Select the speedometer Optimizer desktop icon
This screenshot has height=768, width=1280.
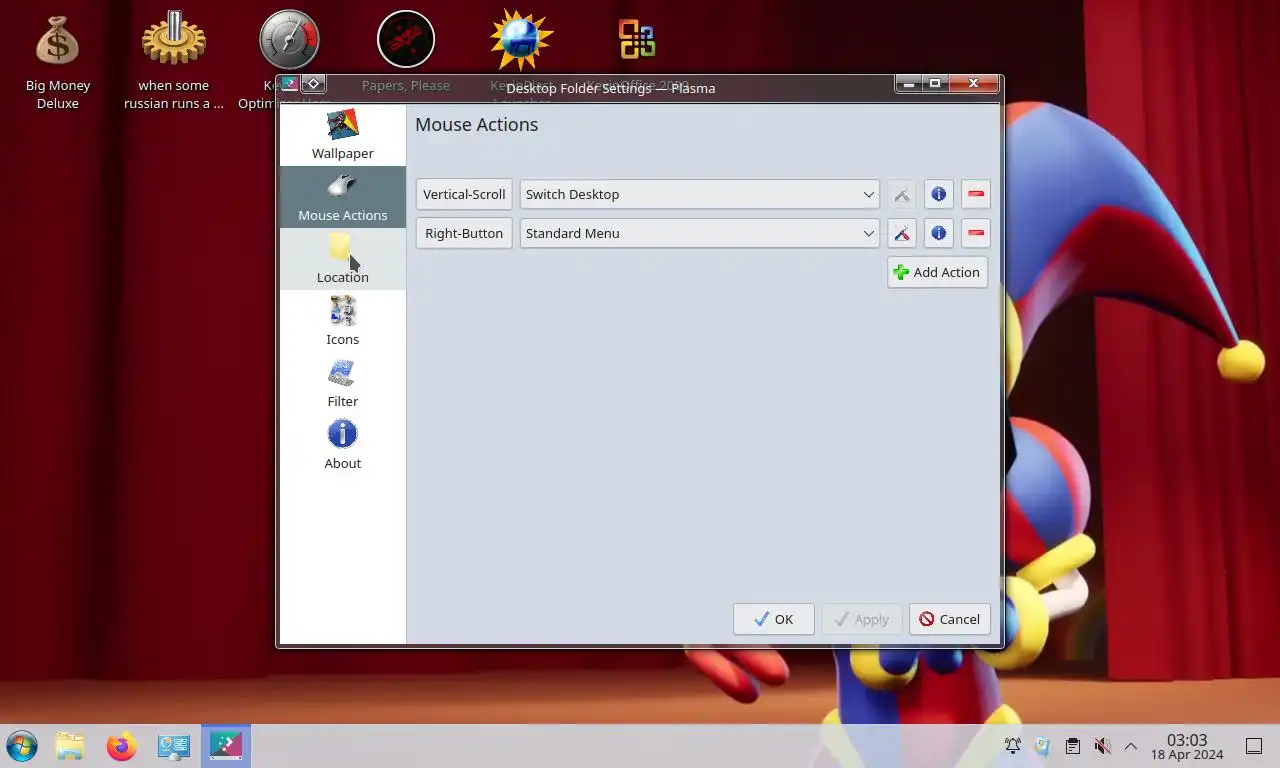click(290, 42)
